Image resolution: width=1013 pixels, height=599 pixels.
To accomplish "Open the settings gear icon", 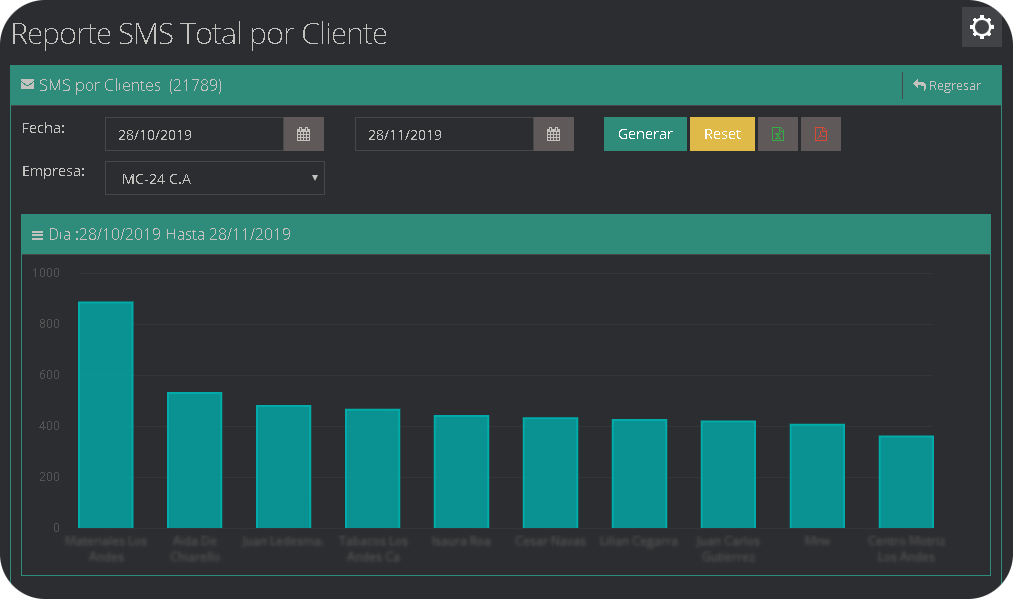I will [981, 27].
